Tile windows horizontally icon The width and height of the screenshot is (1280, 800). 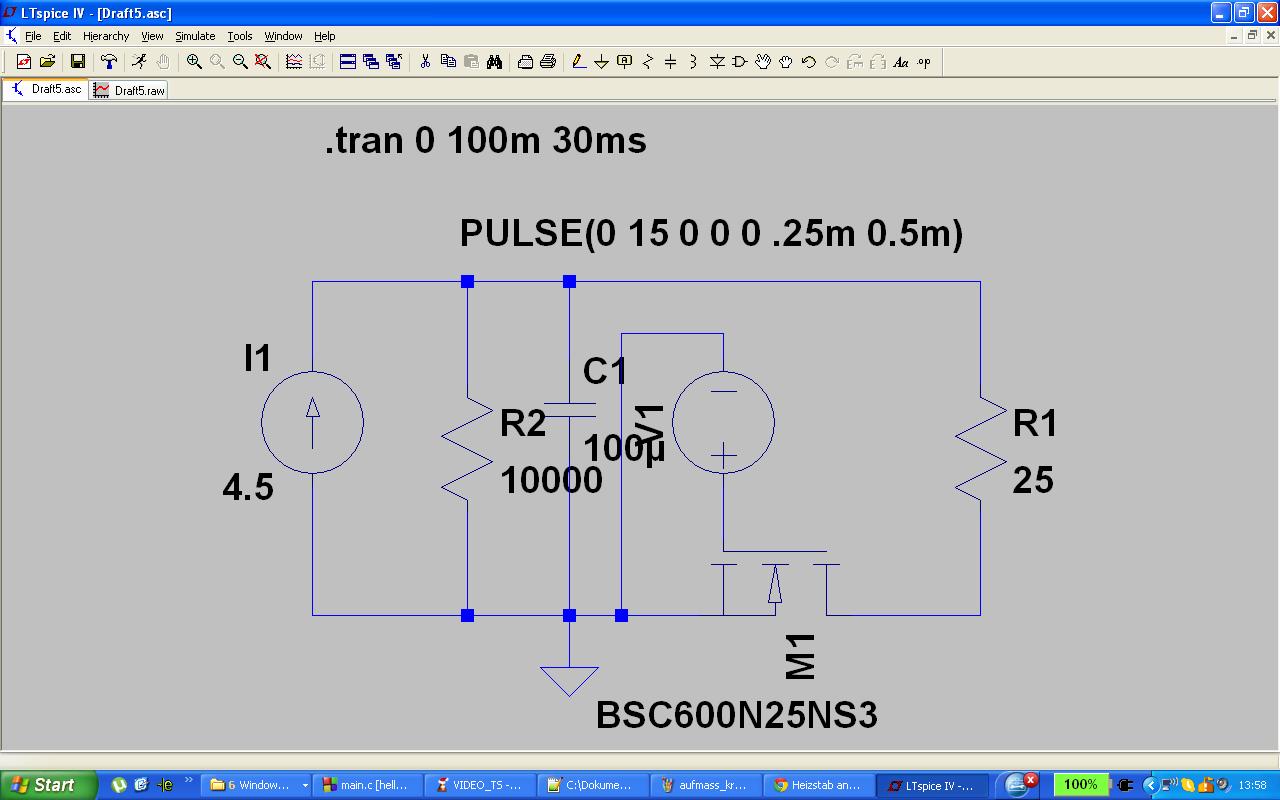[x=348, y=62]
